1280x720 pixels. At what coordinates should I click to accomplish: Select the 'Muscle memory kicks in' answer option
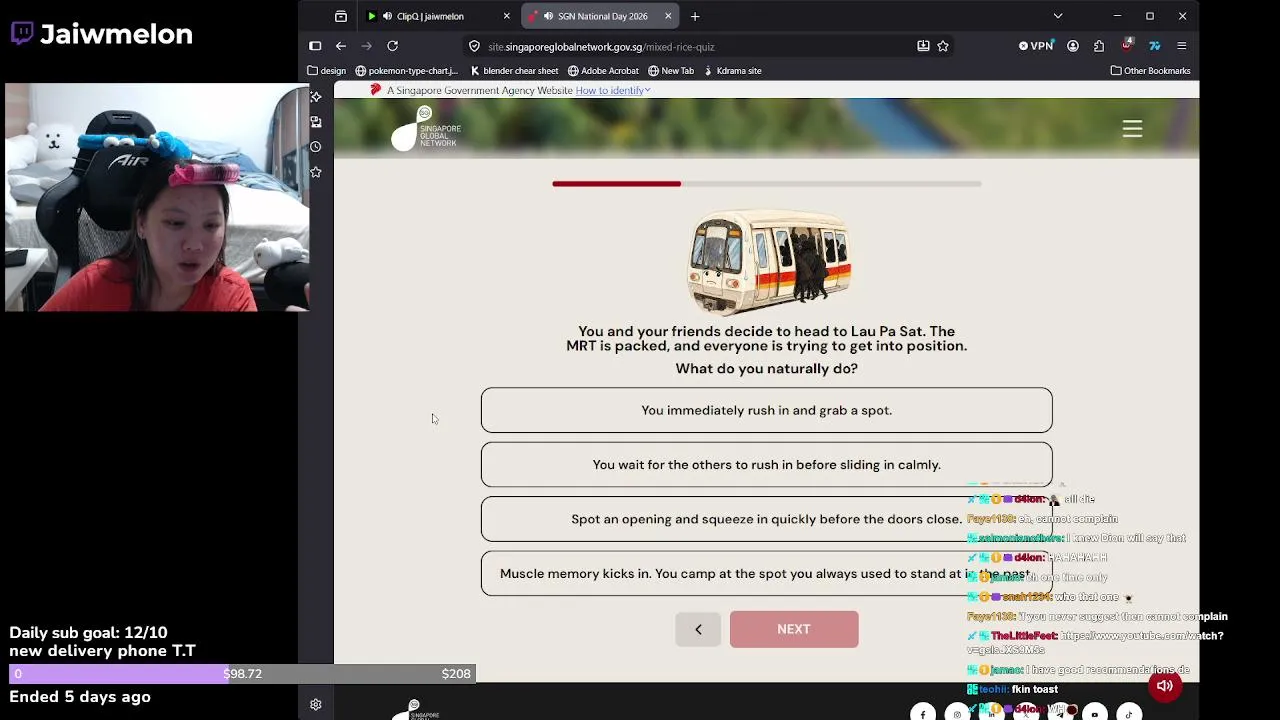pyautogui.click(x=767, y=574)
